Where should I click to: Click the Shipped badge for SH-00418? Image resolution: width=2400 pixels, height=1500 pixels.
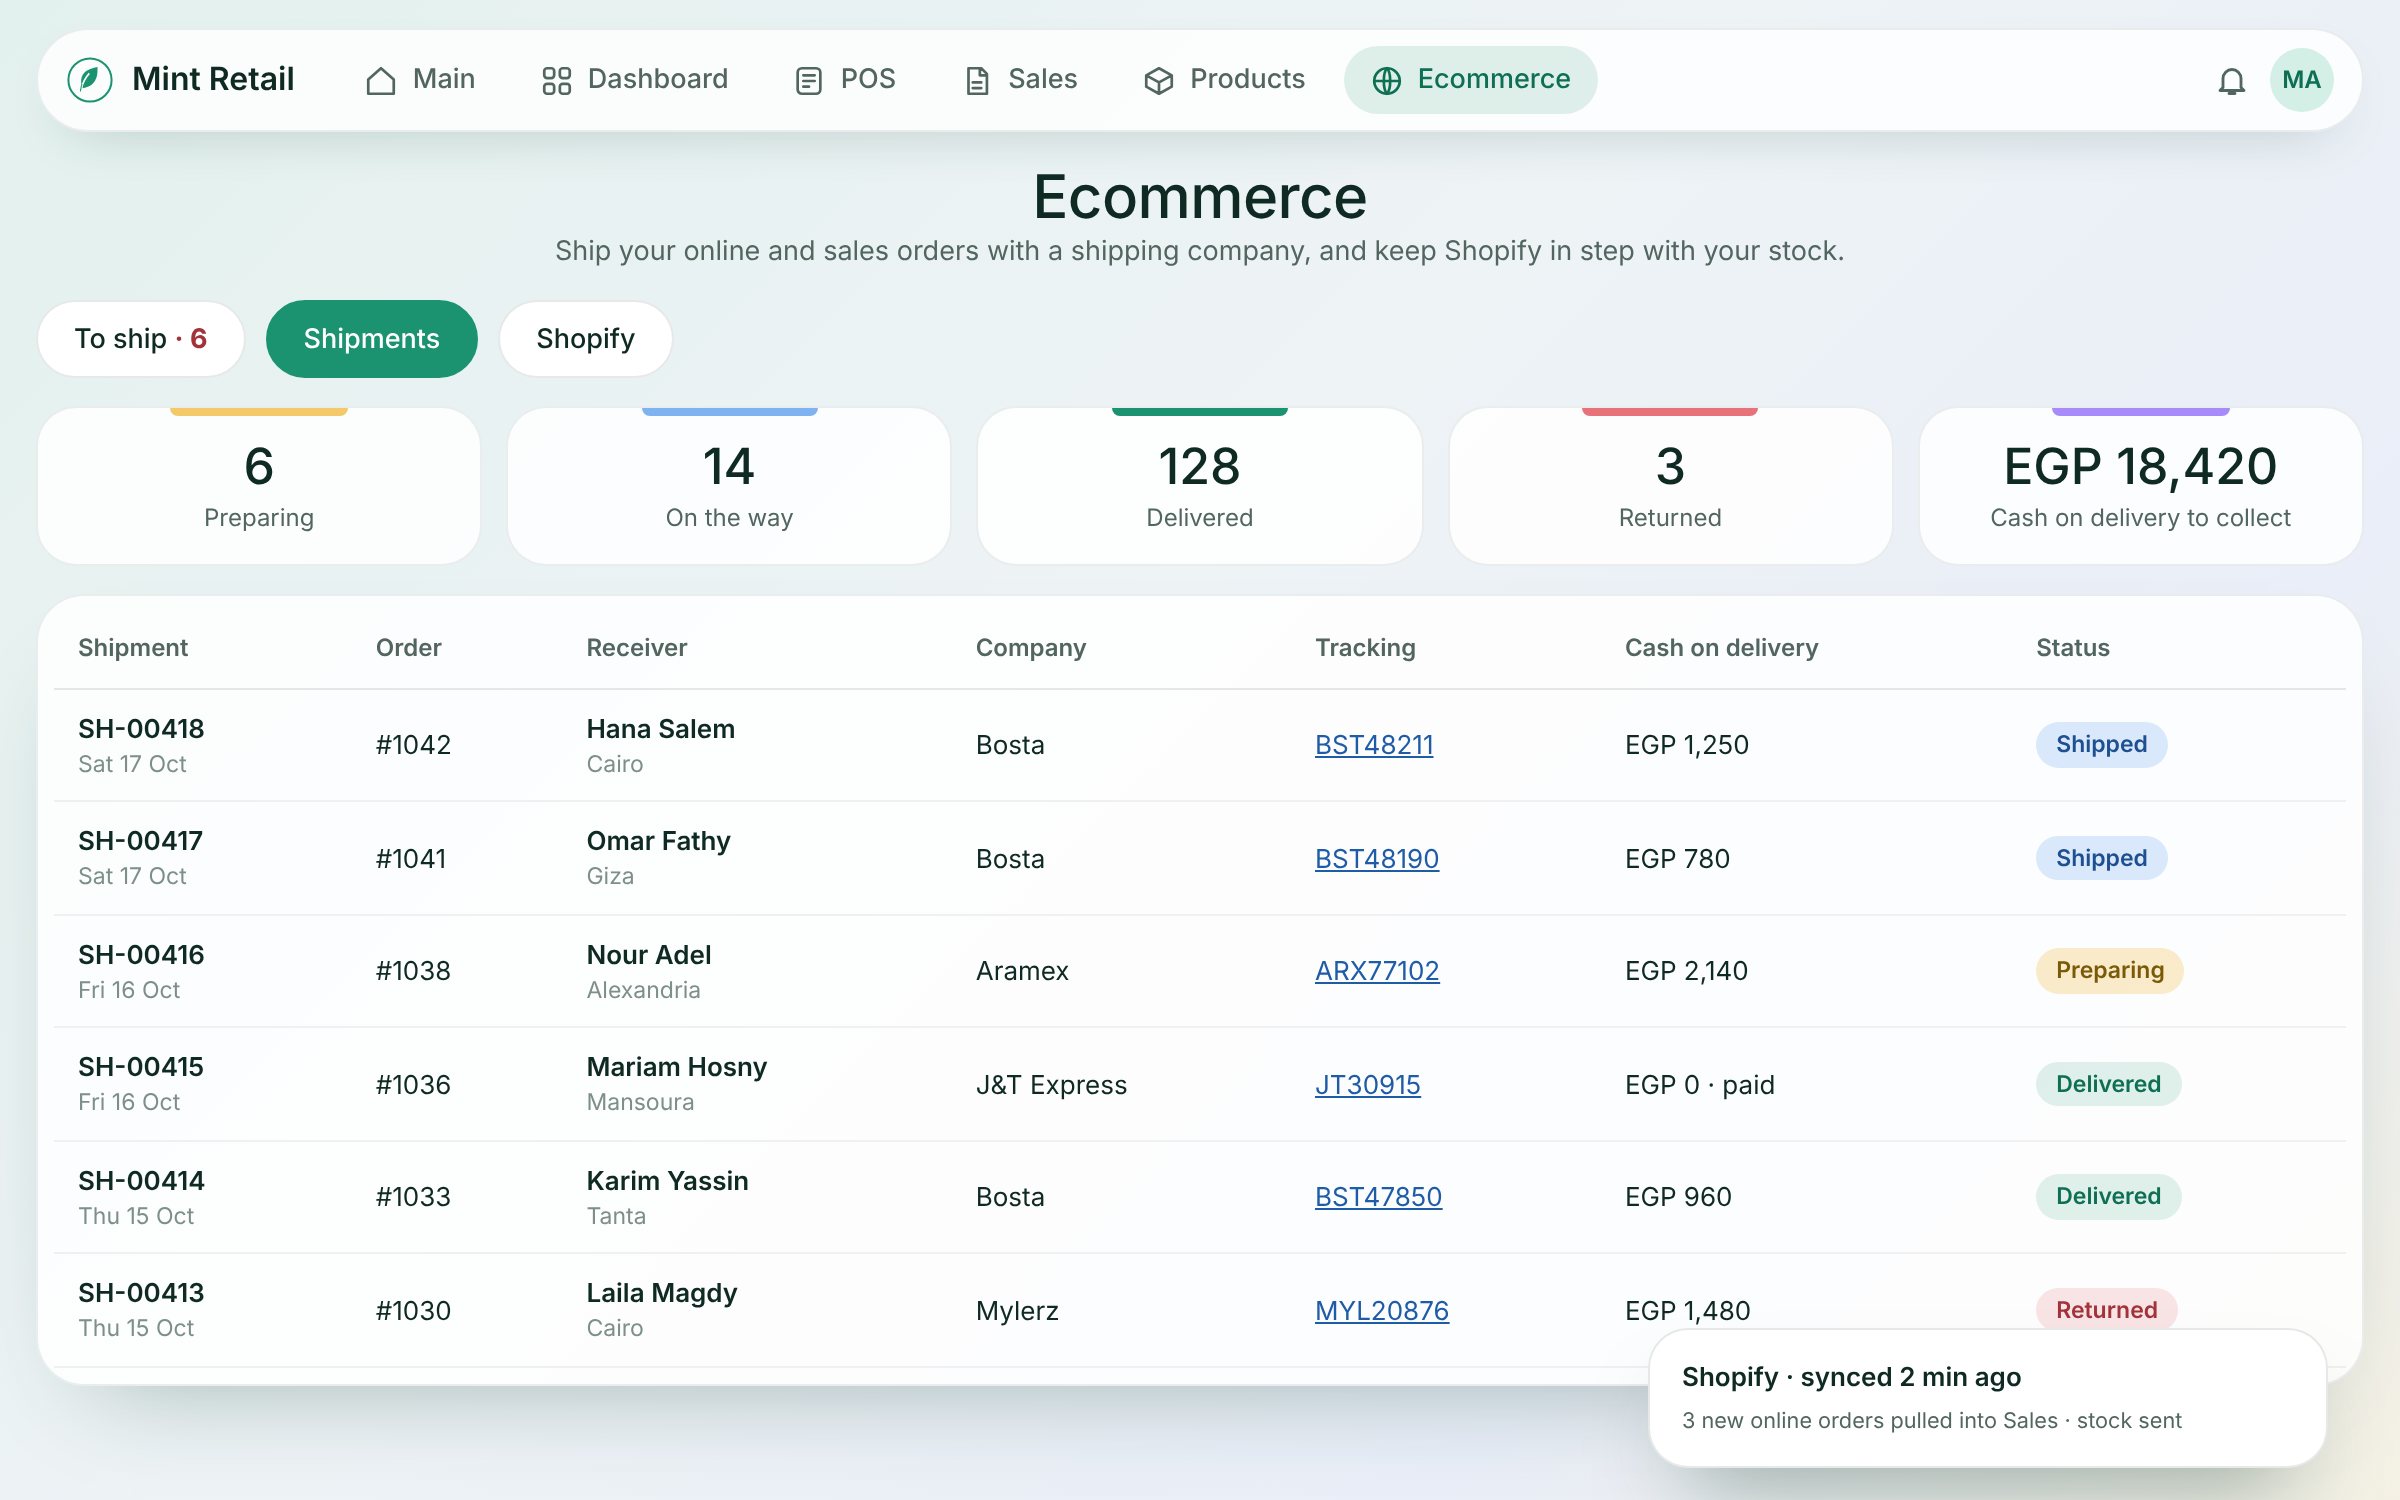click(x=2101, y=745)
